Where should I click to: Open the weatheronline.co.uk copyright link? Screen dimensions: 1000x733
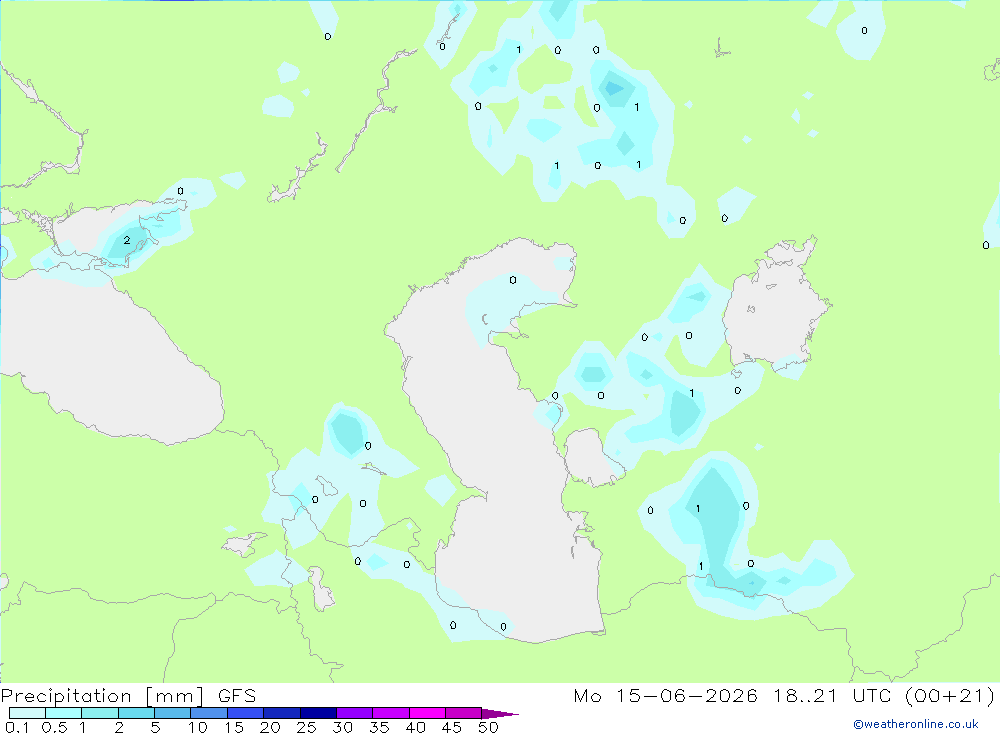click(916, 724)
